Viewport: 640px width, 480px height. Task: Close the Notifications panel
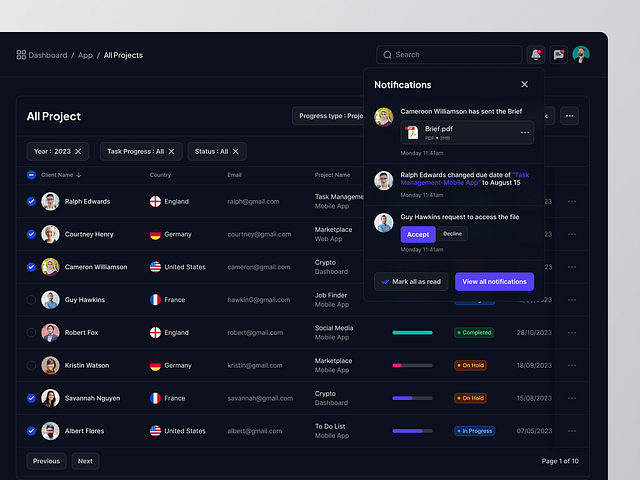(524, 85)
